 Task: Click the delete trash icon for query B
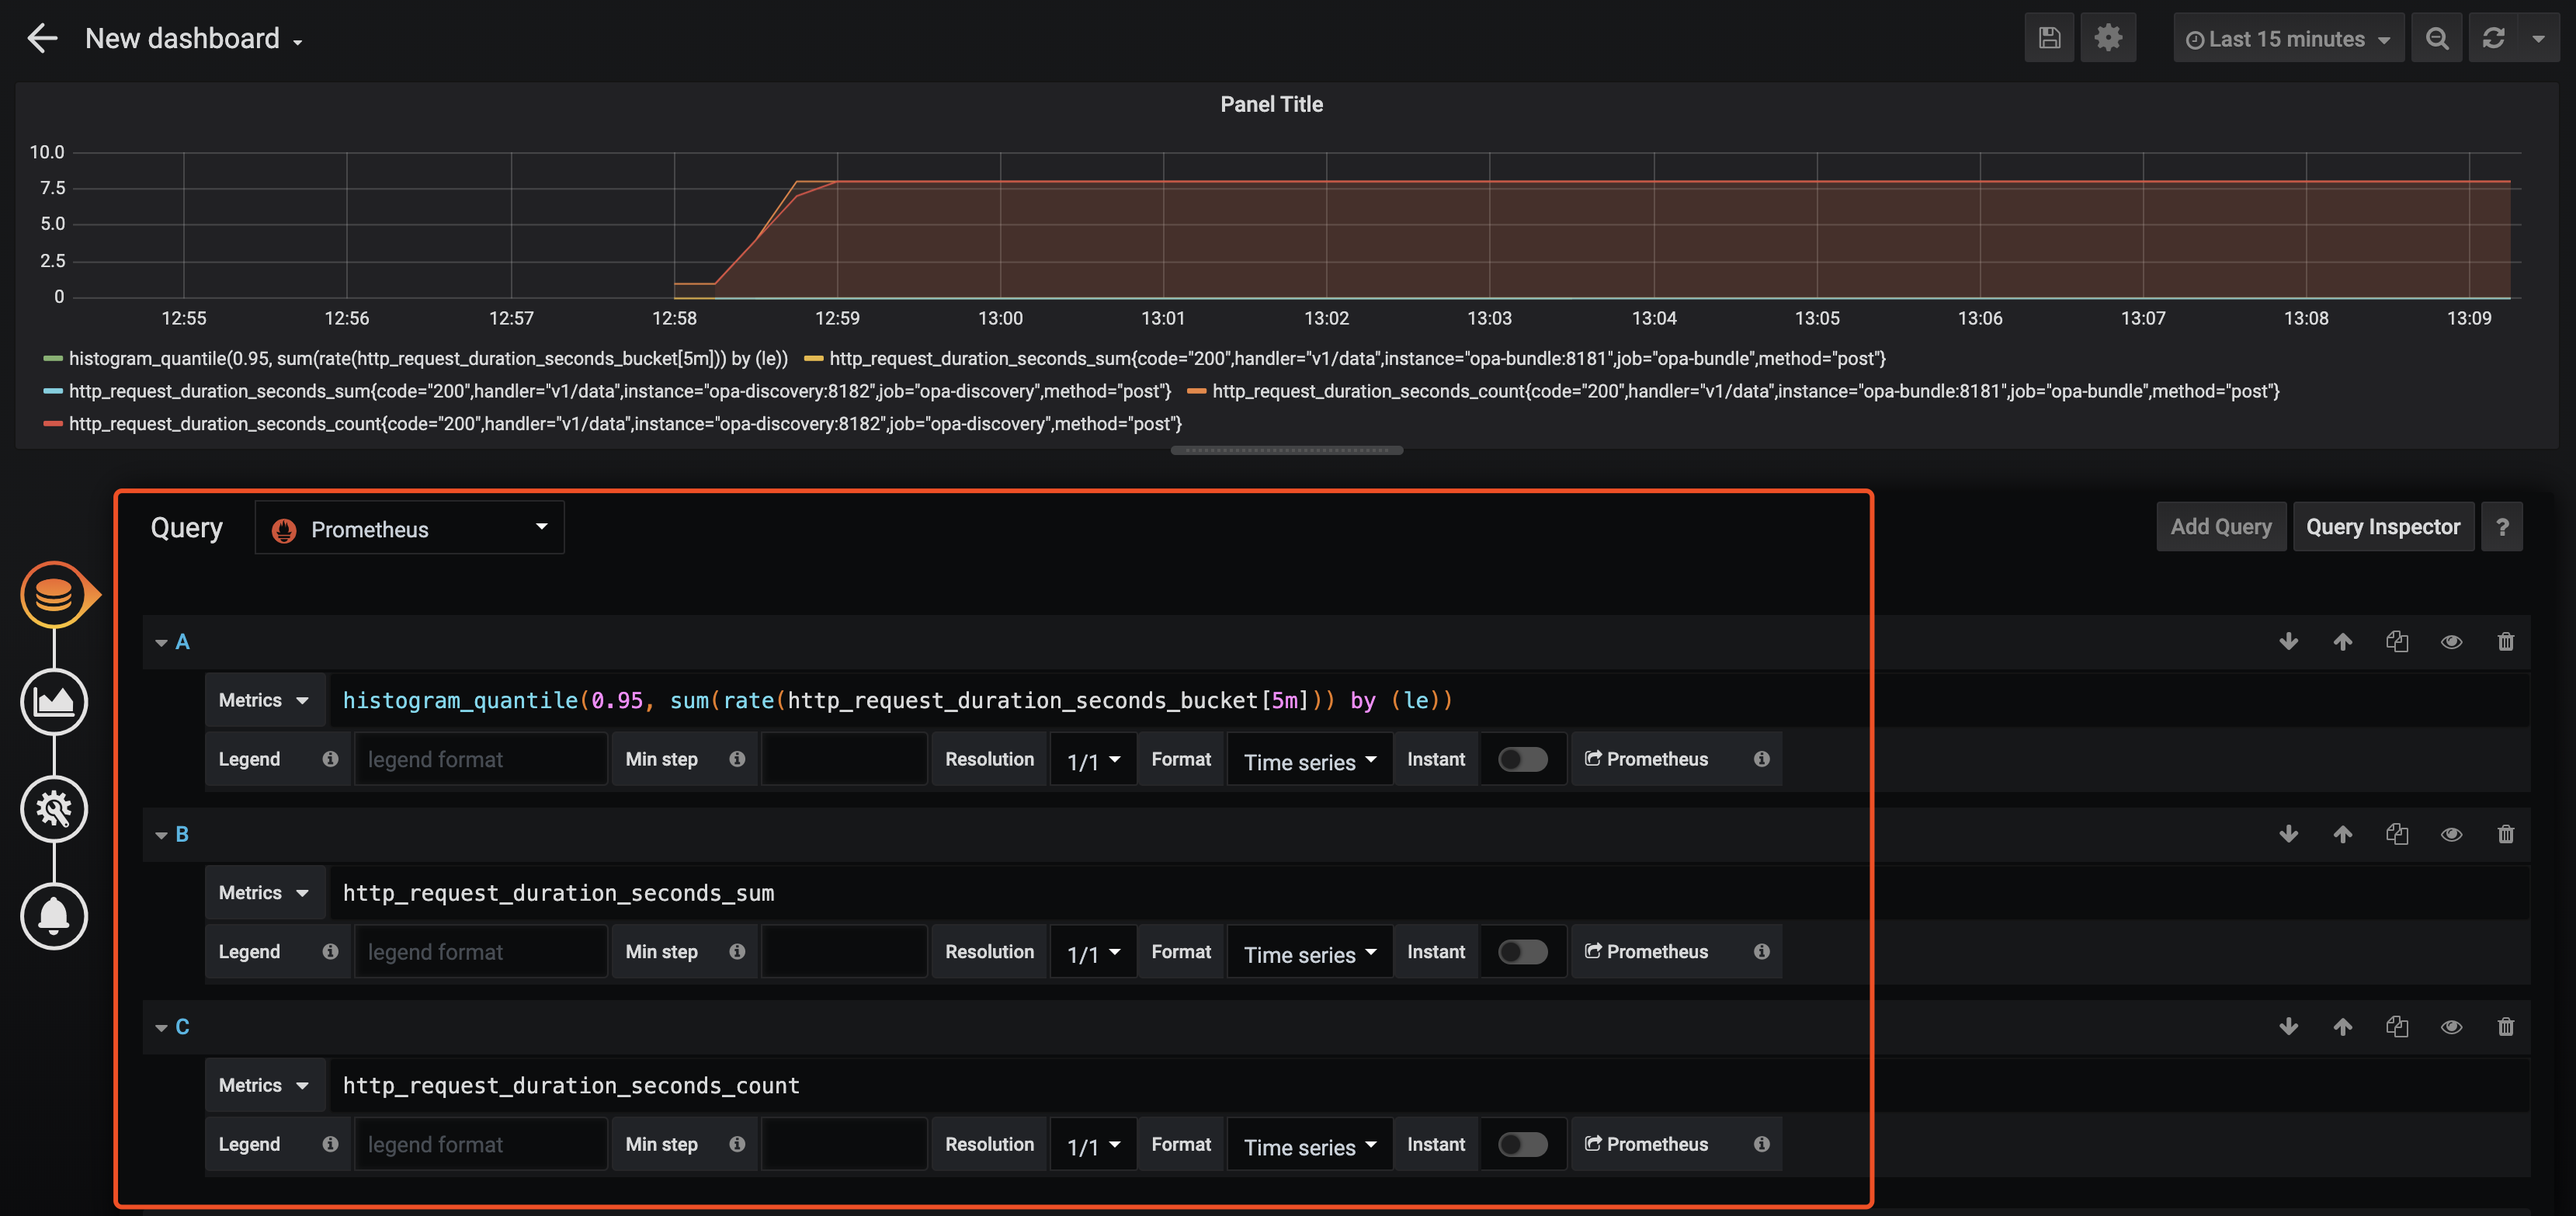(x=2507, y=835)
